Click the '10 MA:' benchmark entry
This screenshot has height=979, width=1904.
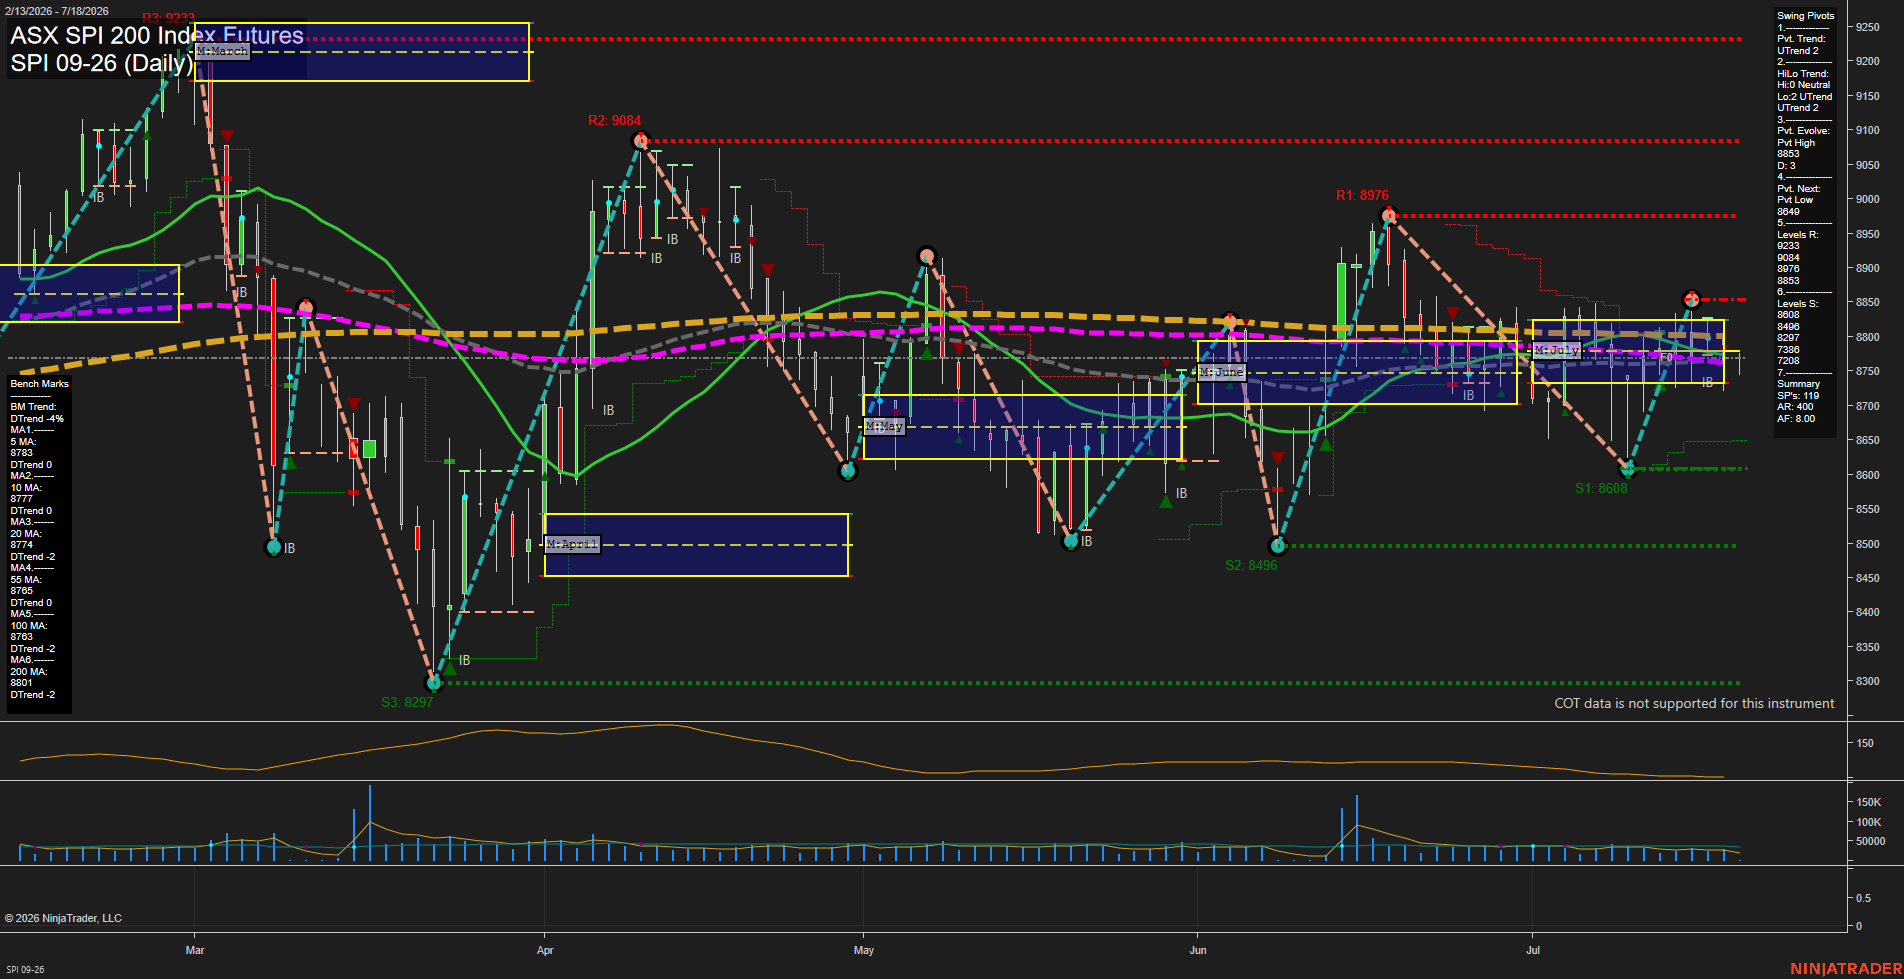pyautogui.click(x=25, y=487)
